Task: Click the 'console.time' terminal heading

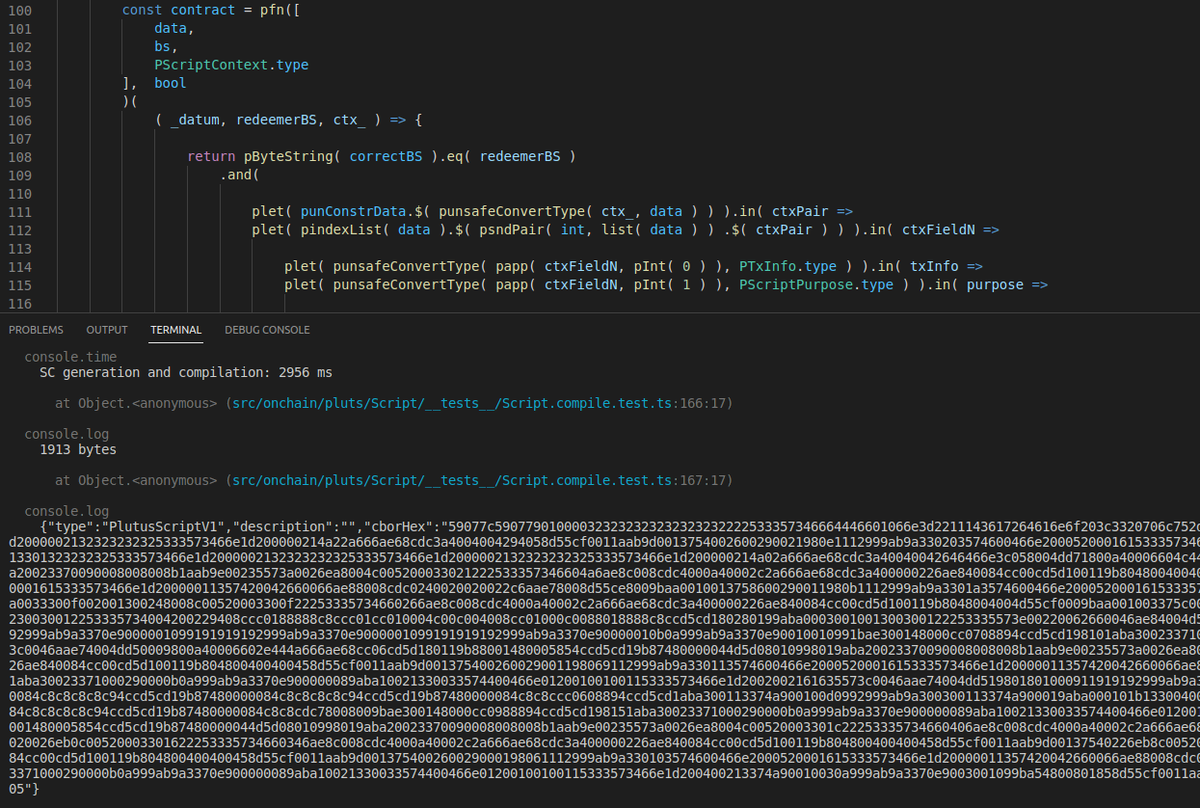Action: pyautogui.click(x=71, y=357)
